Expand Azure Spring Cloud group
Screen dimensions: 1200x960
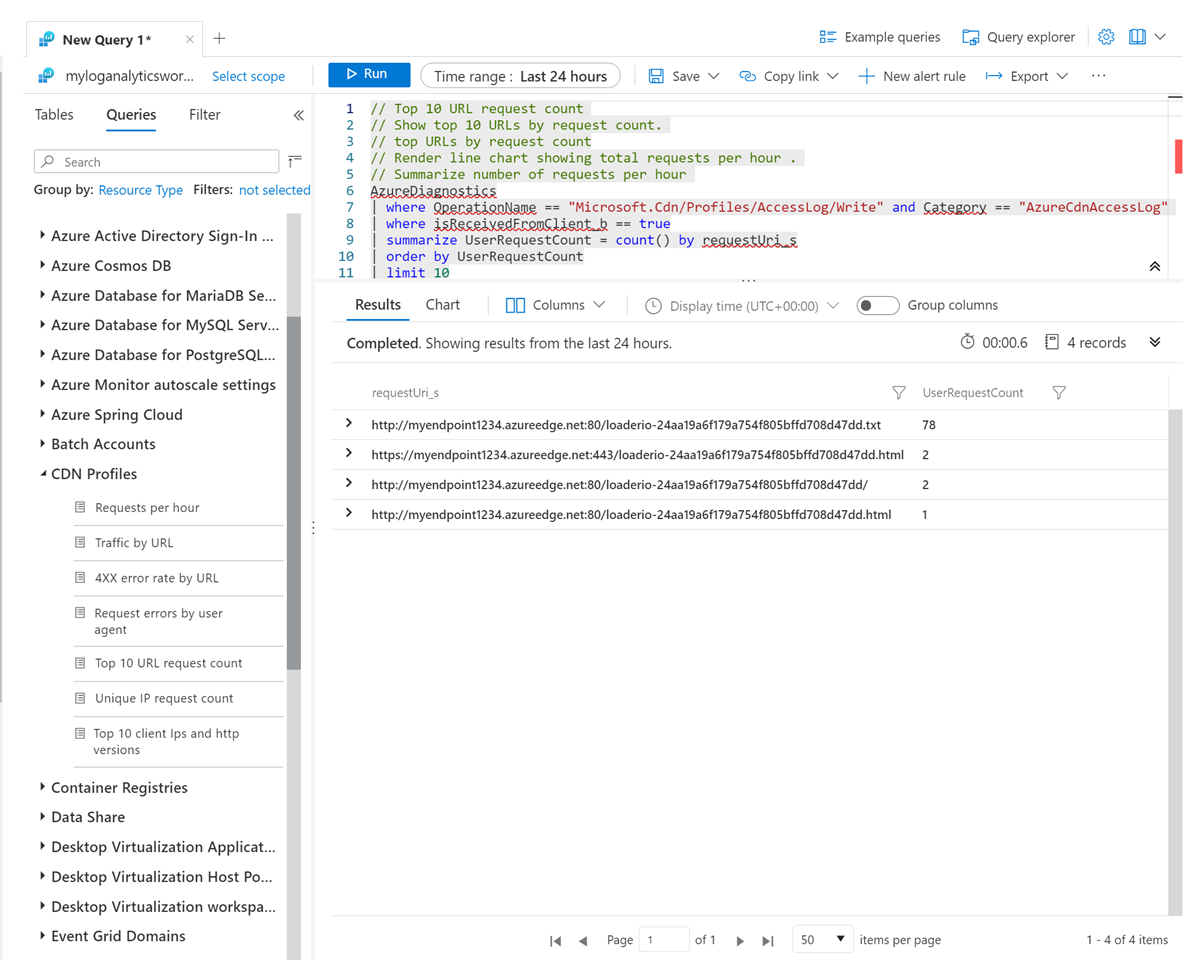coord(42,415)
